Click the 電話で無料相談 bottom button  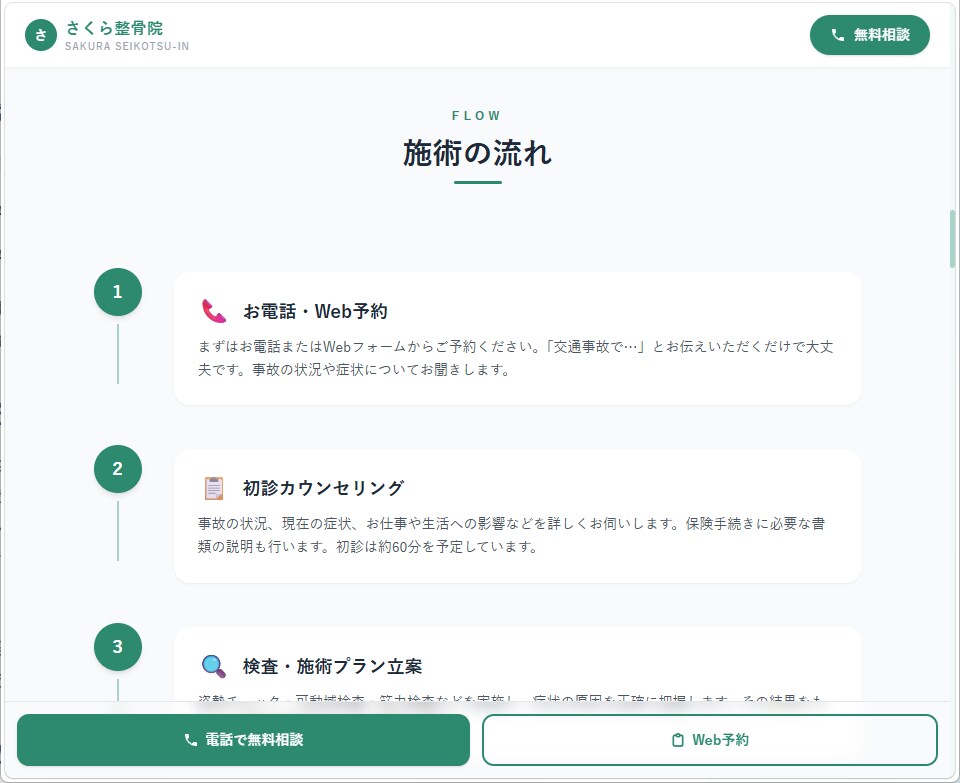click(243, 740)
